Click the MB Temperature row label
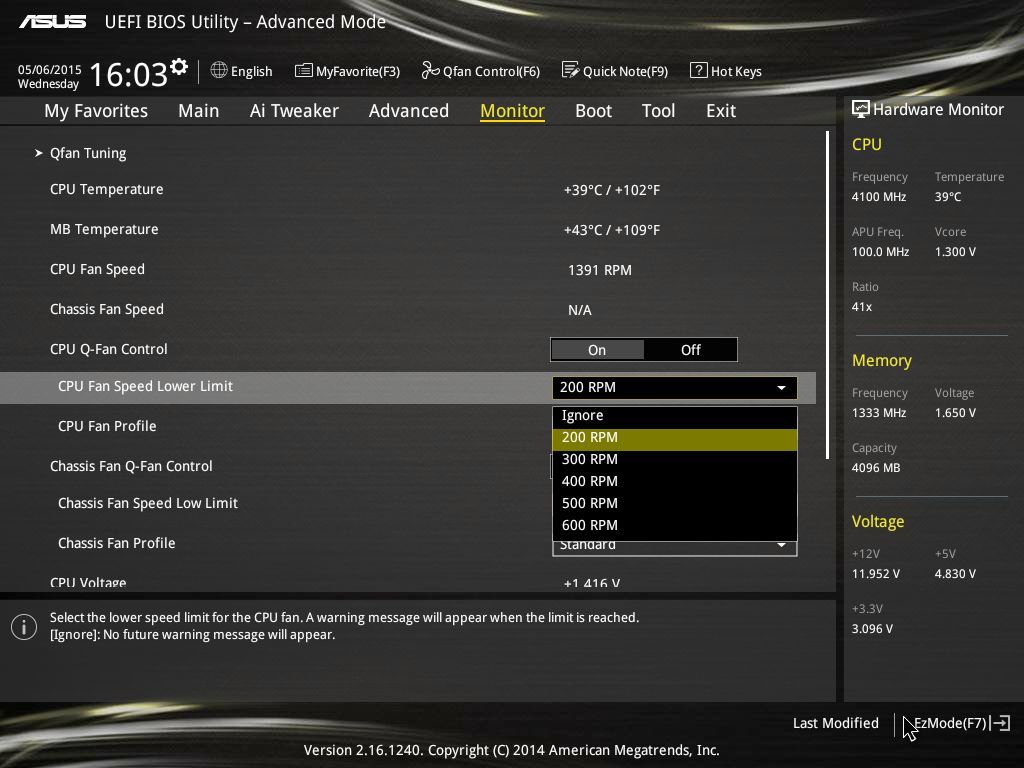 (x=104, y=229)
